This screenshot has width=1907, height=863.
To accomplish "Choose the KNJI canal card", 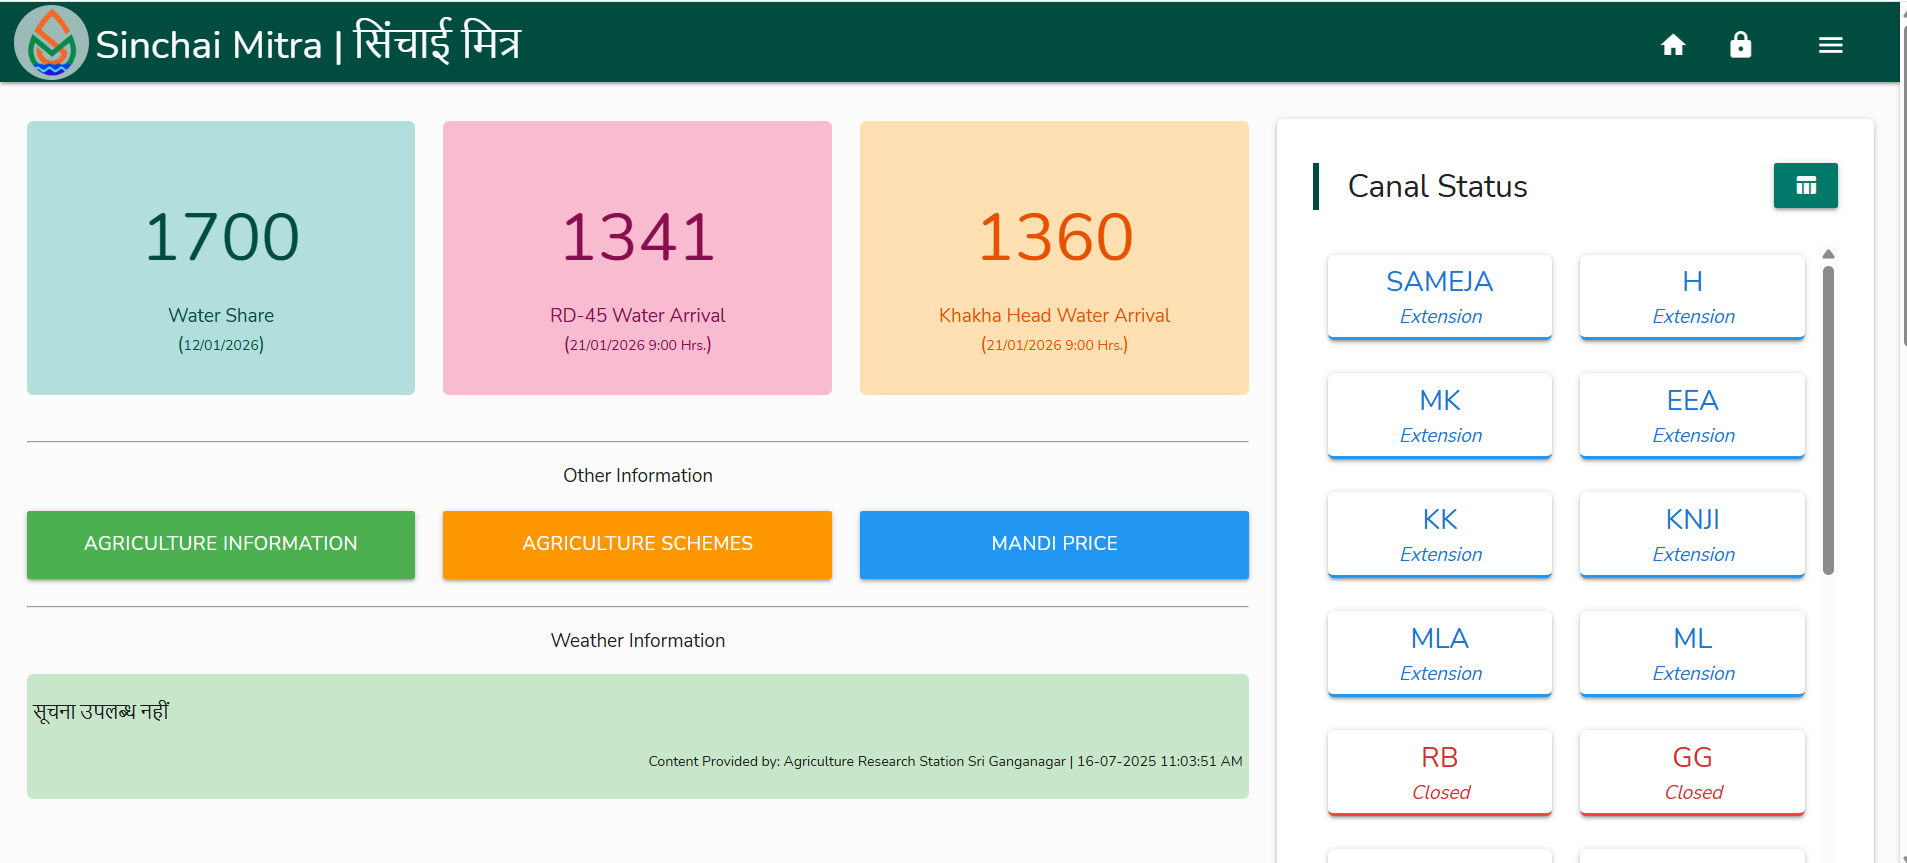I will pyautogui.click(x=1692, y=535).
